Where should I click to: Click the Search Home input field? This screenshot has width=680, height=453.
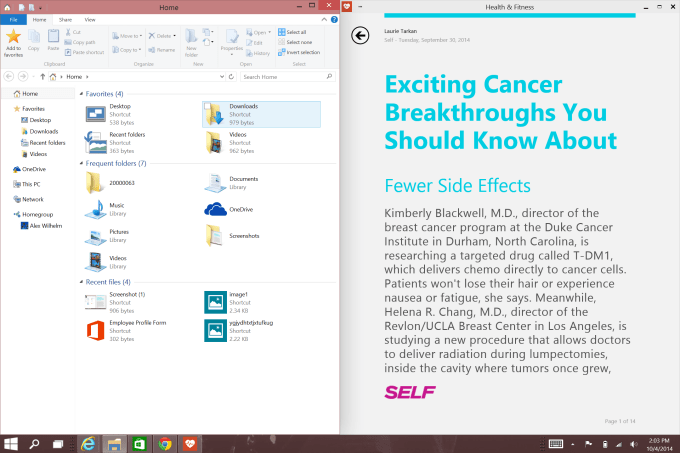point(283,76)
